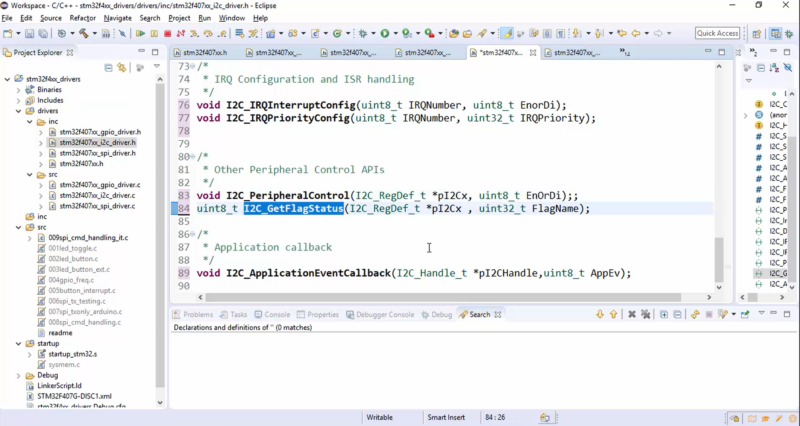Open the Refactor menu

(x=83, y=18)
